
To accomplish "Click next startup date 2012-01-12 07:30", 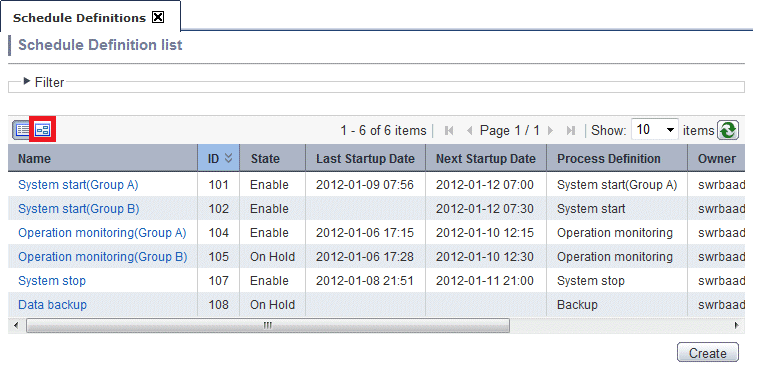I will point(485,209).
